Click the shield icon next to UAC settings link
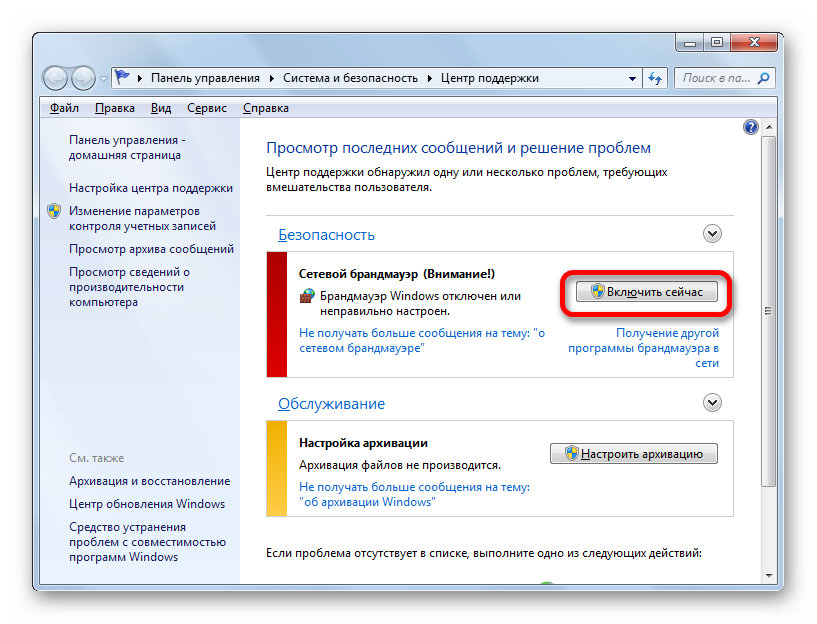The width and height of the screenshot is (817, 624). click(x=54, y=211)
